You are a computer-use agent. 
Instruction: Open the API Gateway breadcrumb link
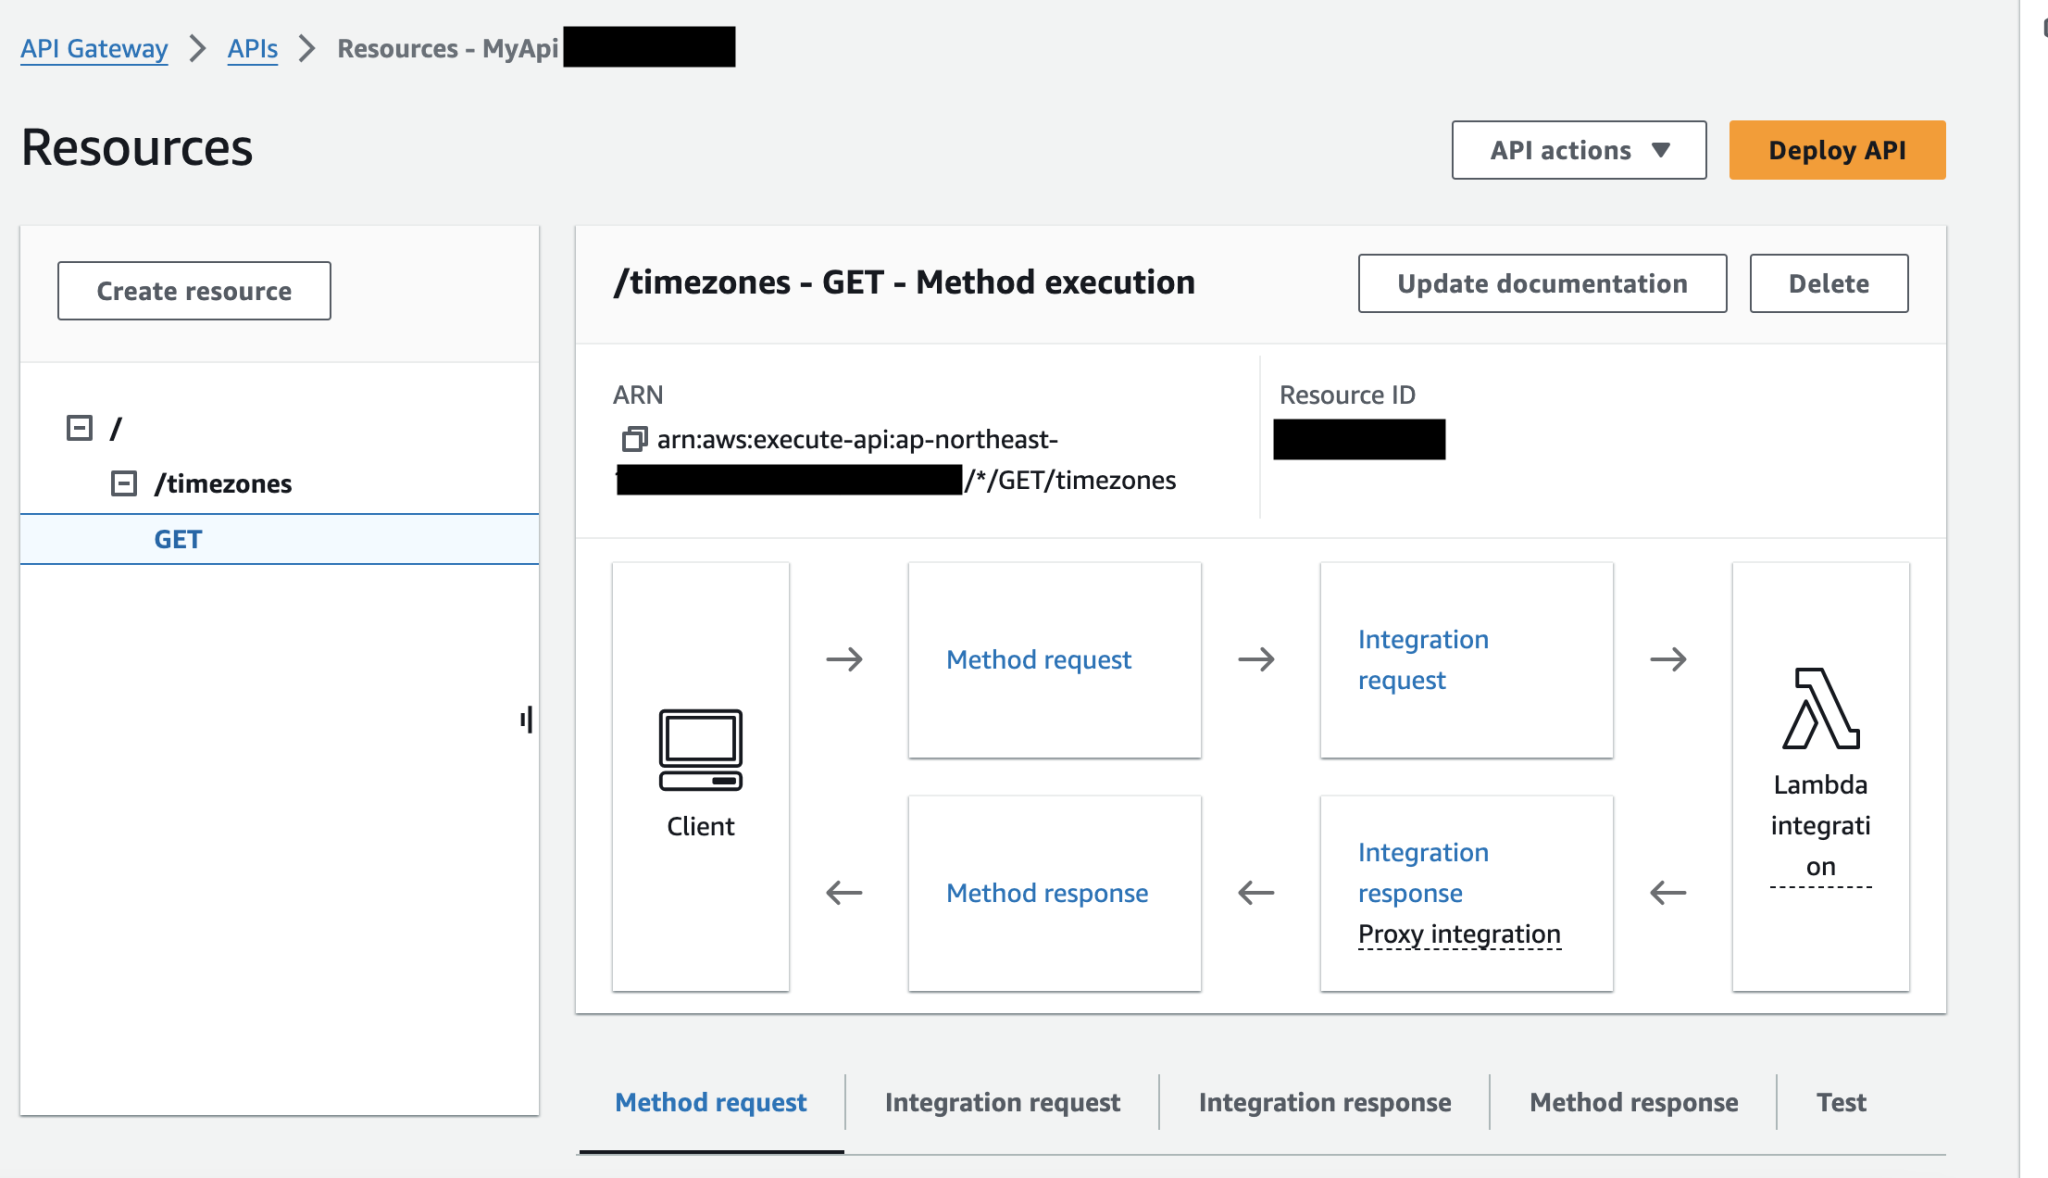coord(93,47)
